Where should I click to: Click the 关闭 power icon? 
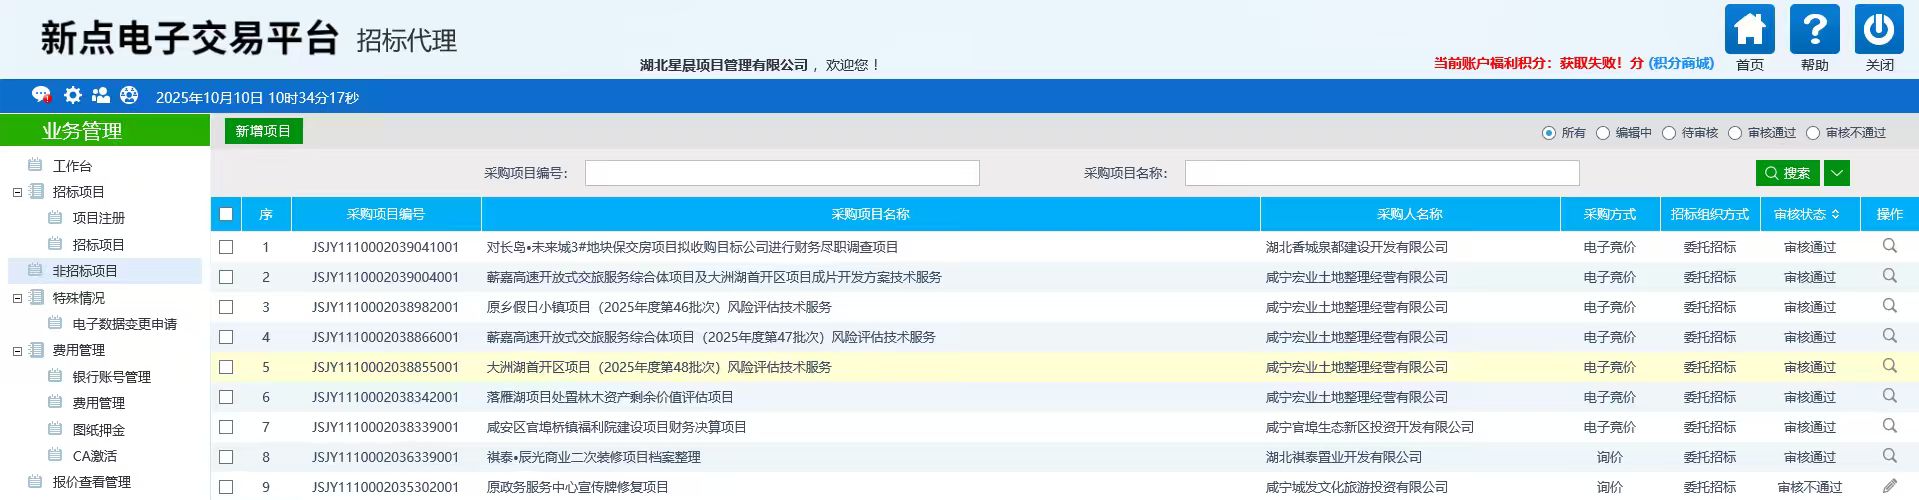[x=1879, y=30]
